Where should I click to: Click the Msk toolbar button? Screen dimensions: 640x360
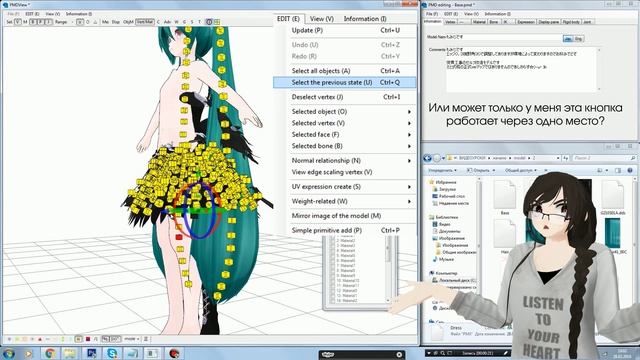point(106,22)
